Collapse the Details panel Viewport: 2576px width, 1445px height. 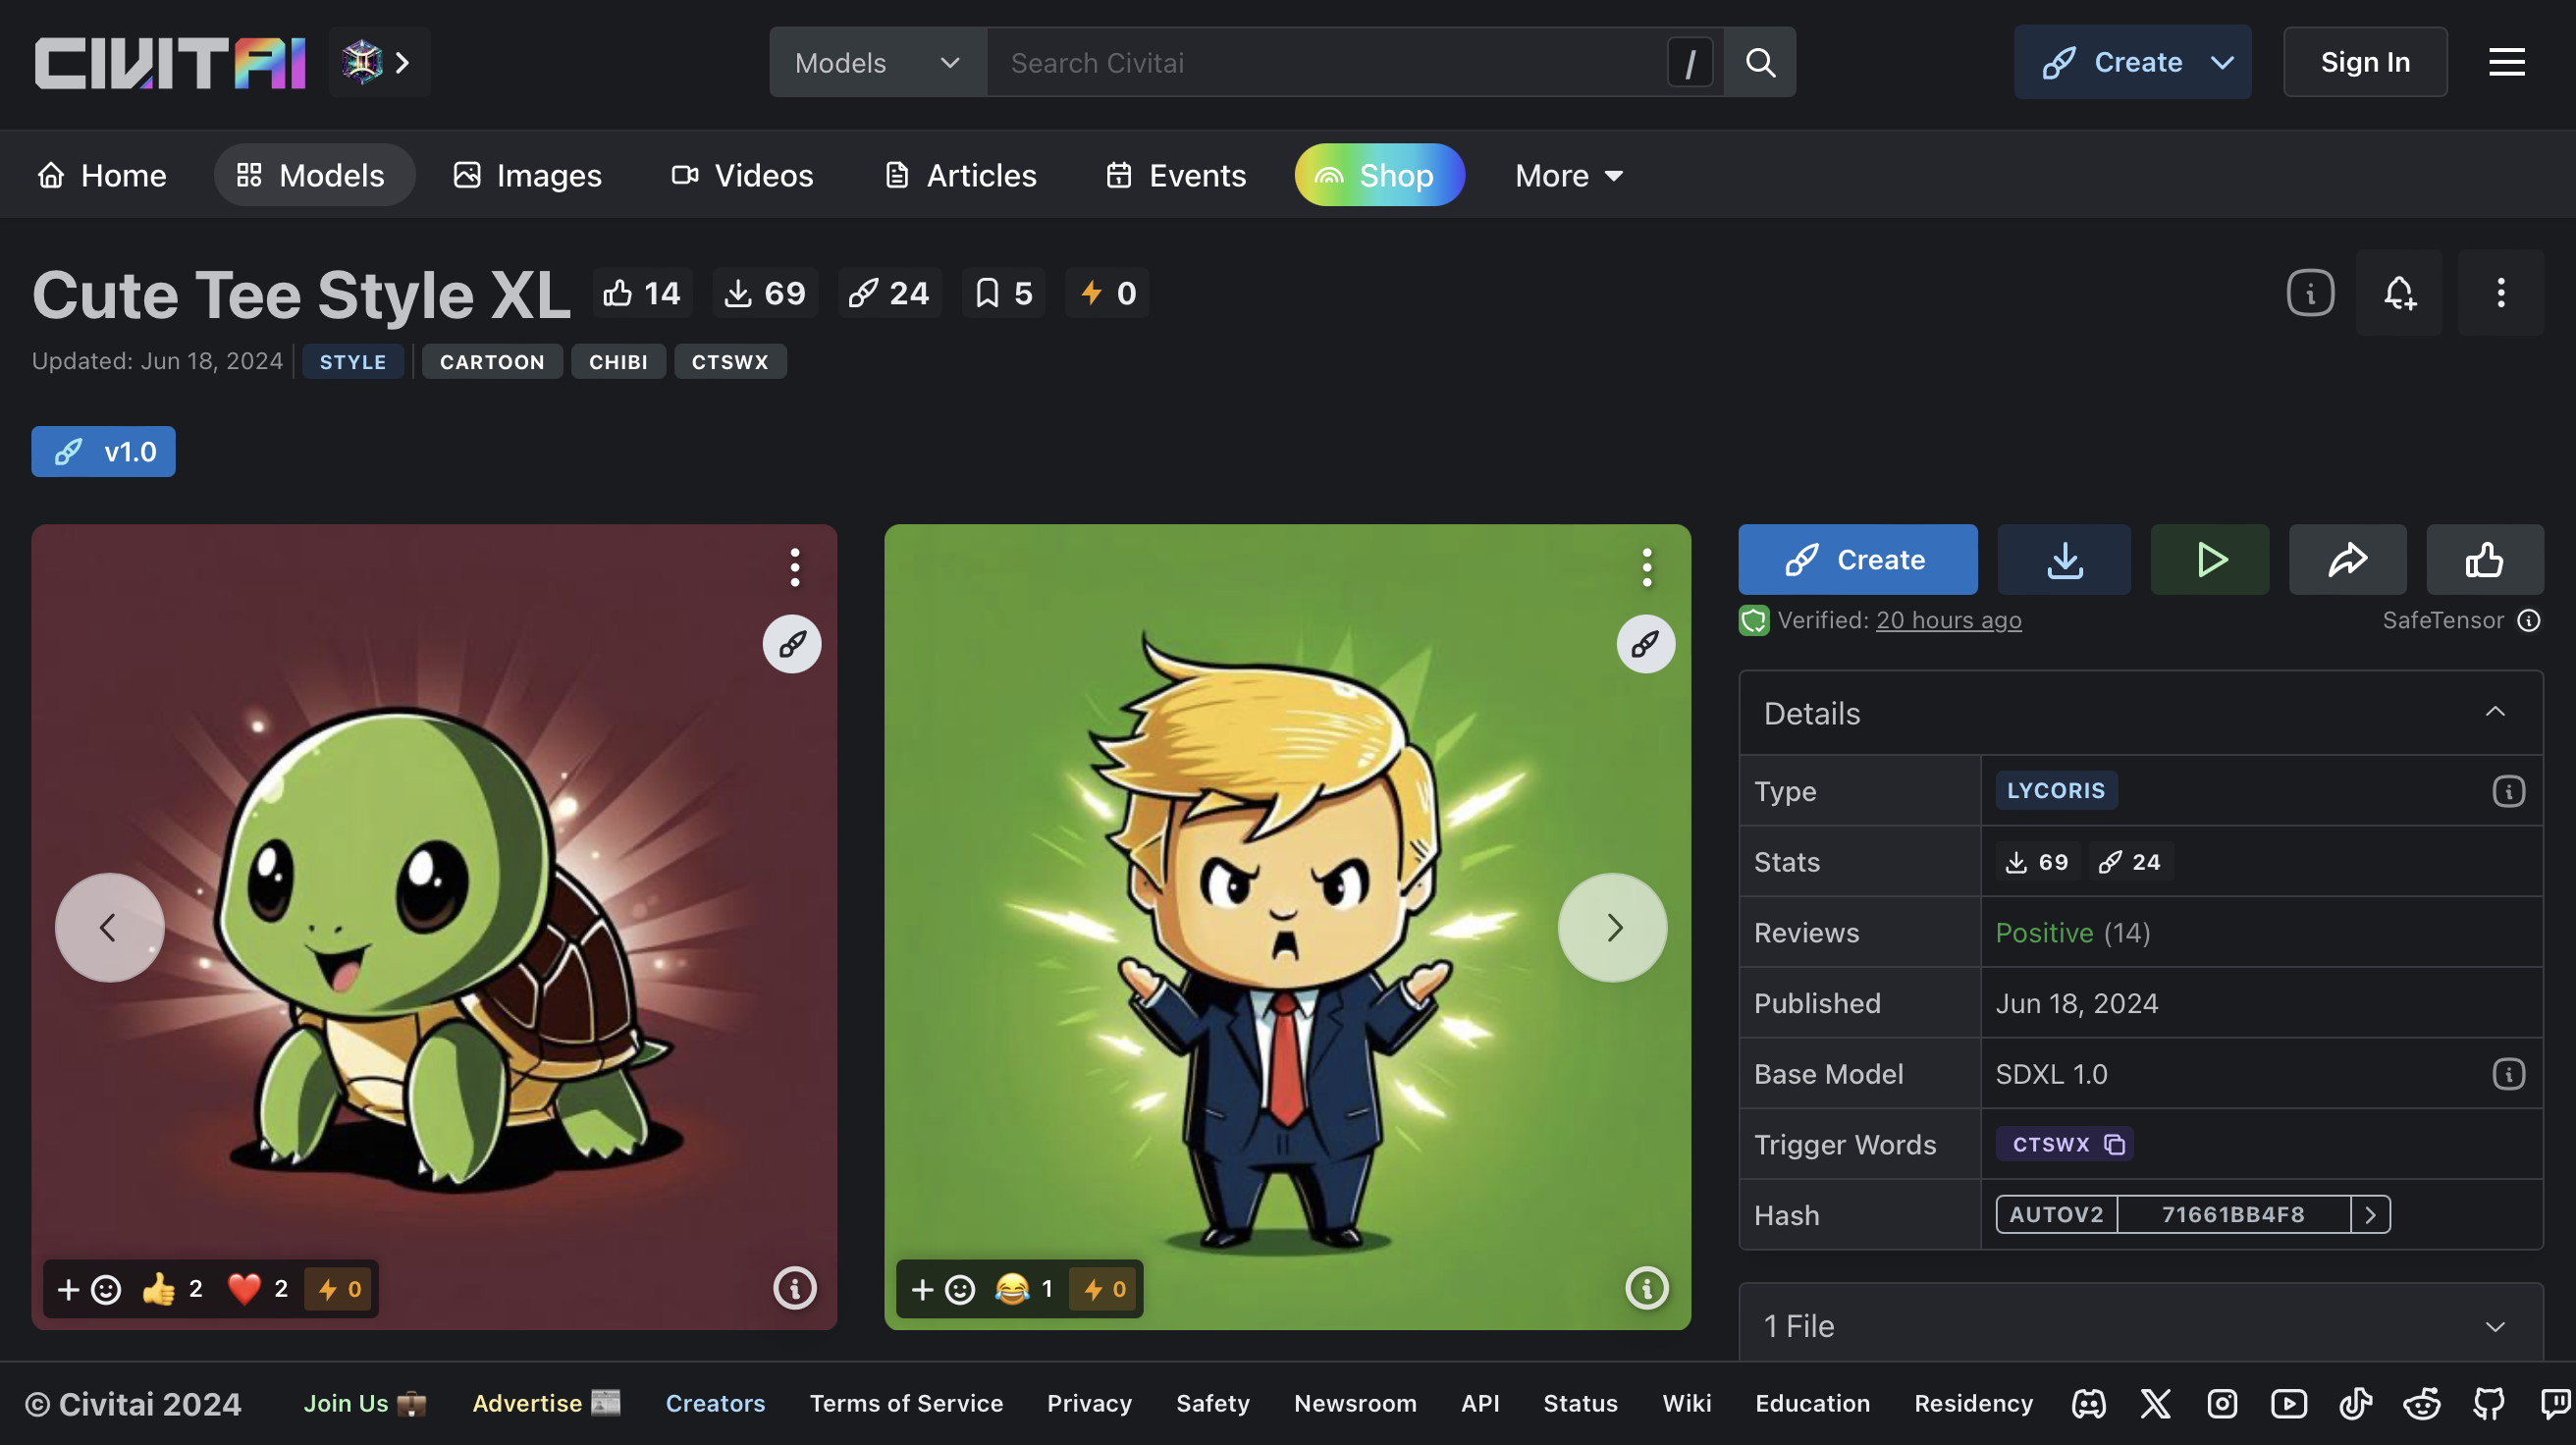tap(2494, 712)
